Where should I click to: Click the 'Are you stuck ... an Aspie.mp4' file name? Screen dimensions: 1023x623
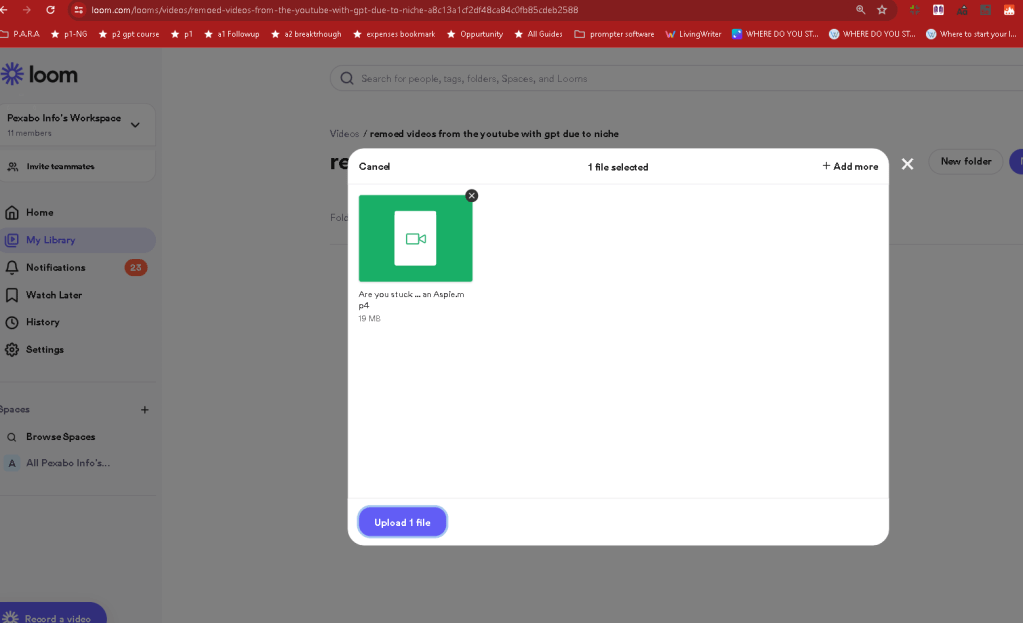pyautogui.click(x=411, y=299)
